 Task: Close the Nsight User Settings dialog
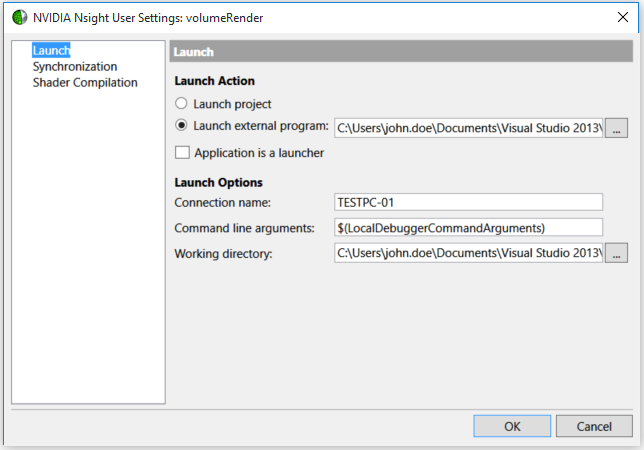(x=623, y=17)
